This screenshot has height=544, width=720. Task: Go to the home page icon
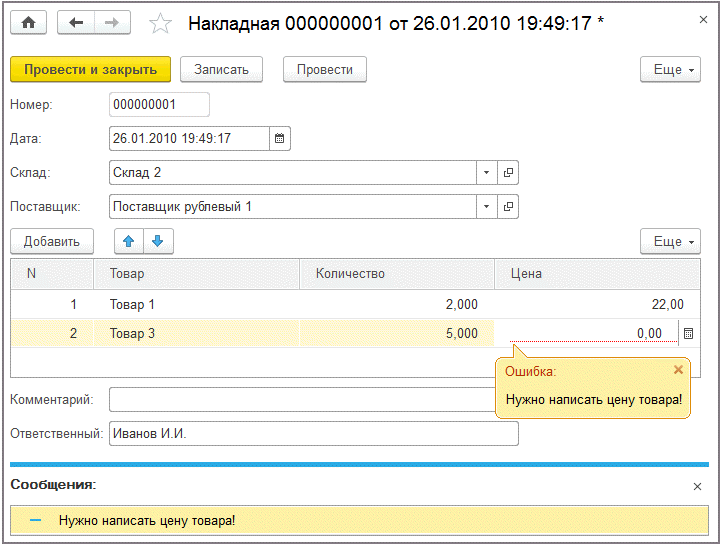point(28,22)
